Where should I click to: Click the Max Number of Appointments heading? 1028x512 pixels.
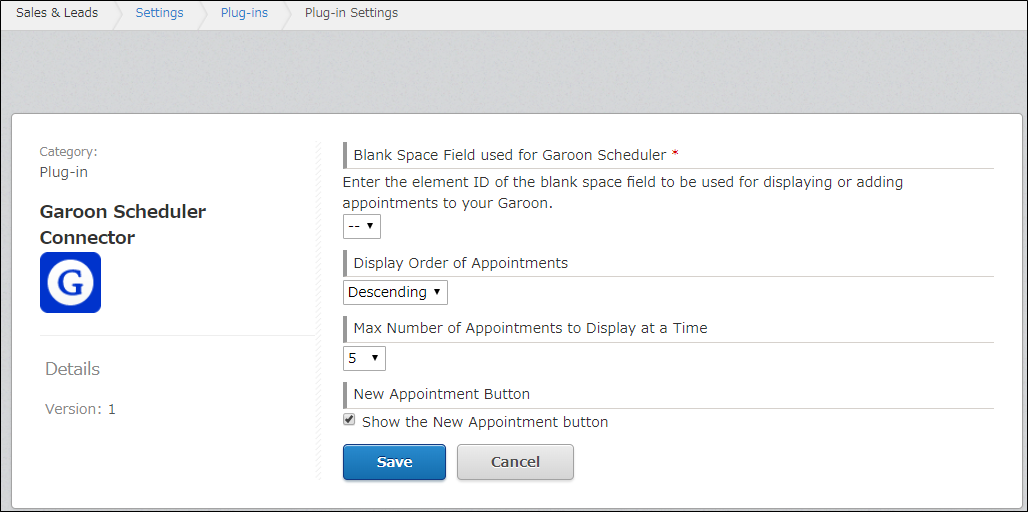[530, 328]
